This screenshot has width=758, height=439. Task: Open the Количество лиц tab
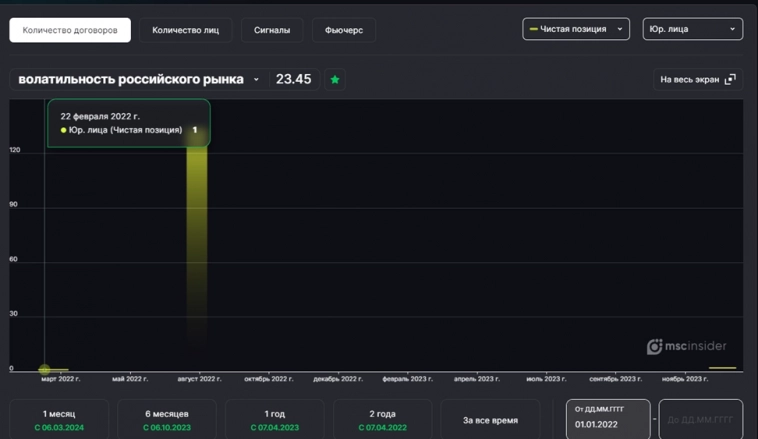185,30
